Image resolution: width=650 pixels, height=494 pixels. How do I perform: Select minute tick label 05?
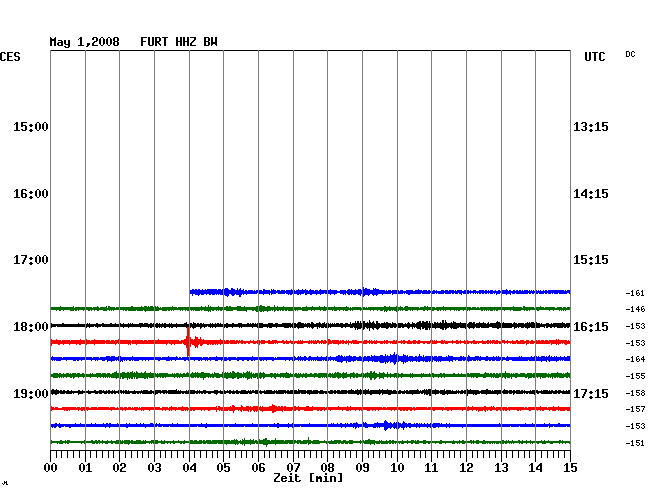[x=223, y=468]
